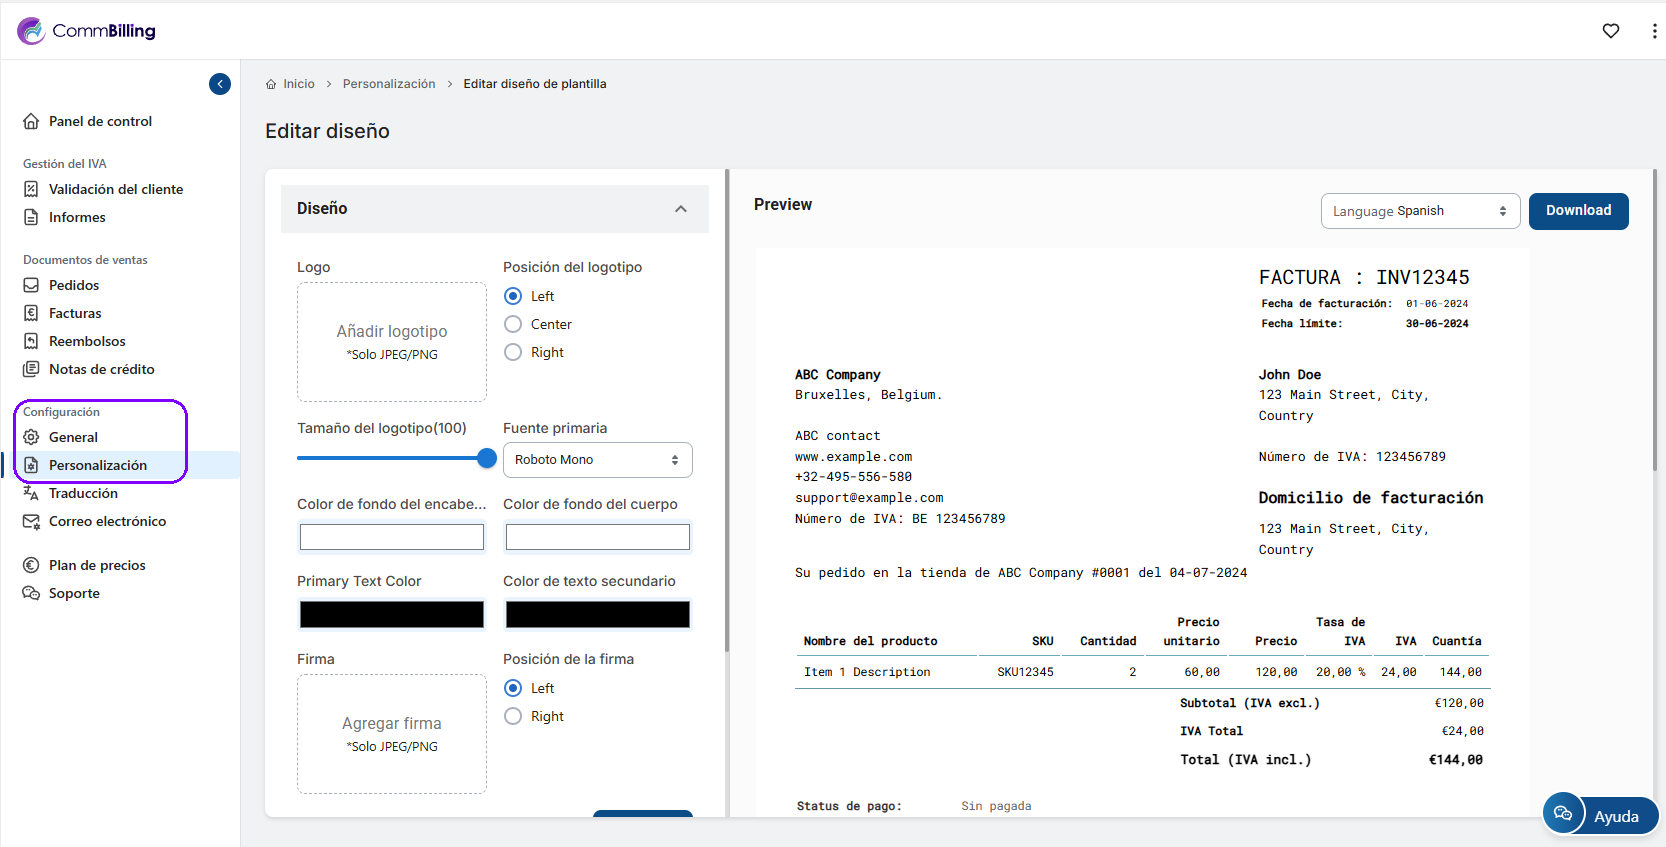The image size is (1666, 847).
Task: Select Right logo position
Action: [513, 352]
